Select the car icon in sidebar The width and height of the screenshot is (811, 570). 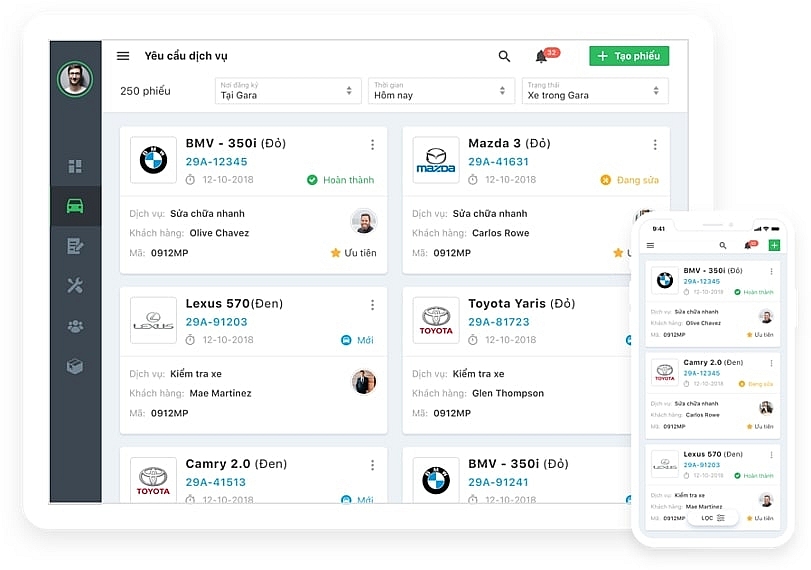[75, 206]
